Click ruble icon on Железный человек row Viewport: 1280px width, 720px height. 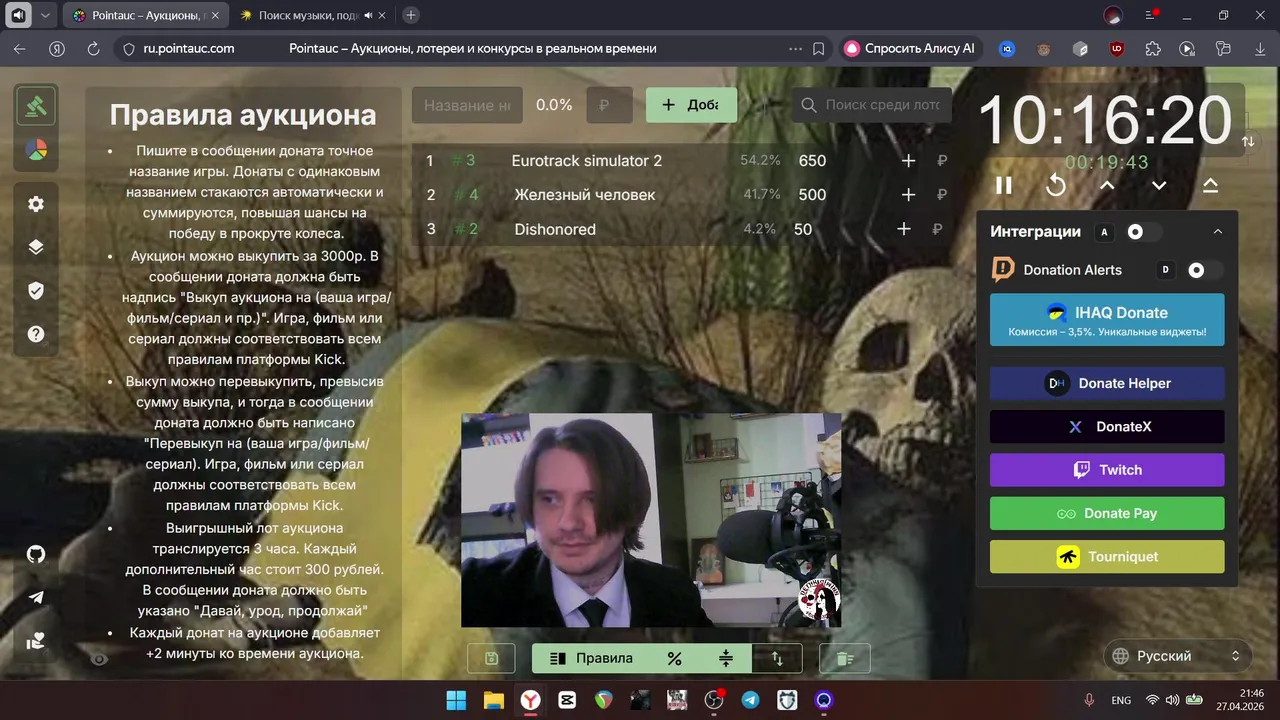(x=941, y=195)
